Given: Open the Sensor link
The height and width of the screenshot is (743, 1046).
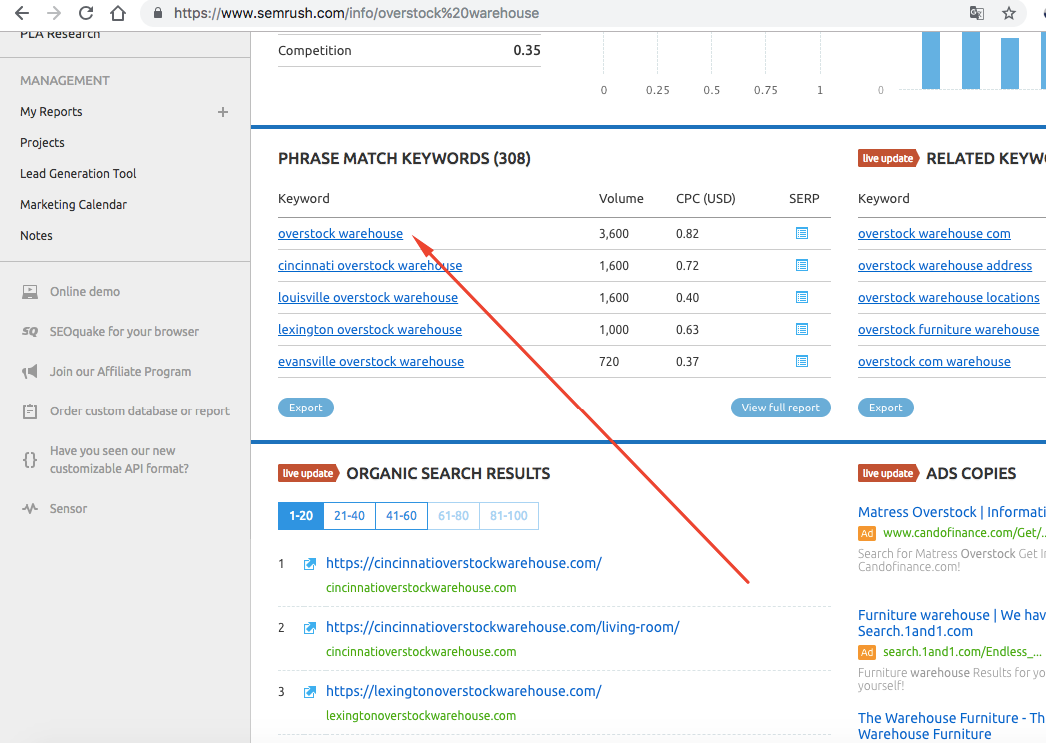Looking at the screenshot, I should tap(68, 508).
